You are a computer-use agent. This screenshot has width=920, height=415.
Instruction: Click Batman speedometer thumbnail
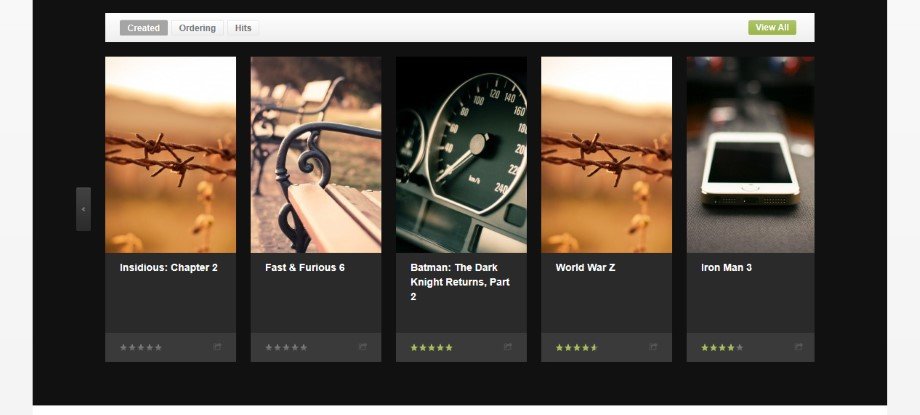461,155
